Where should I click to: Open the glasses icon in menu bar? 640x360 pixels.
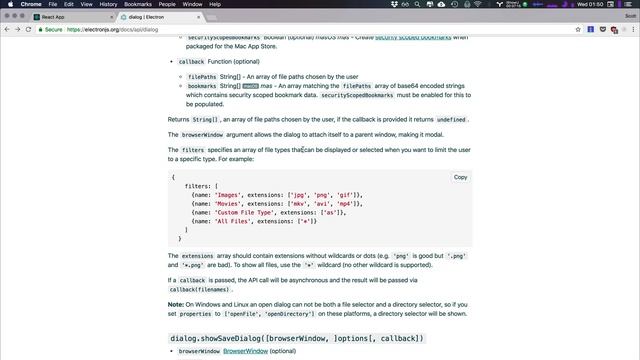(x=405, y=4)
